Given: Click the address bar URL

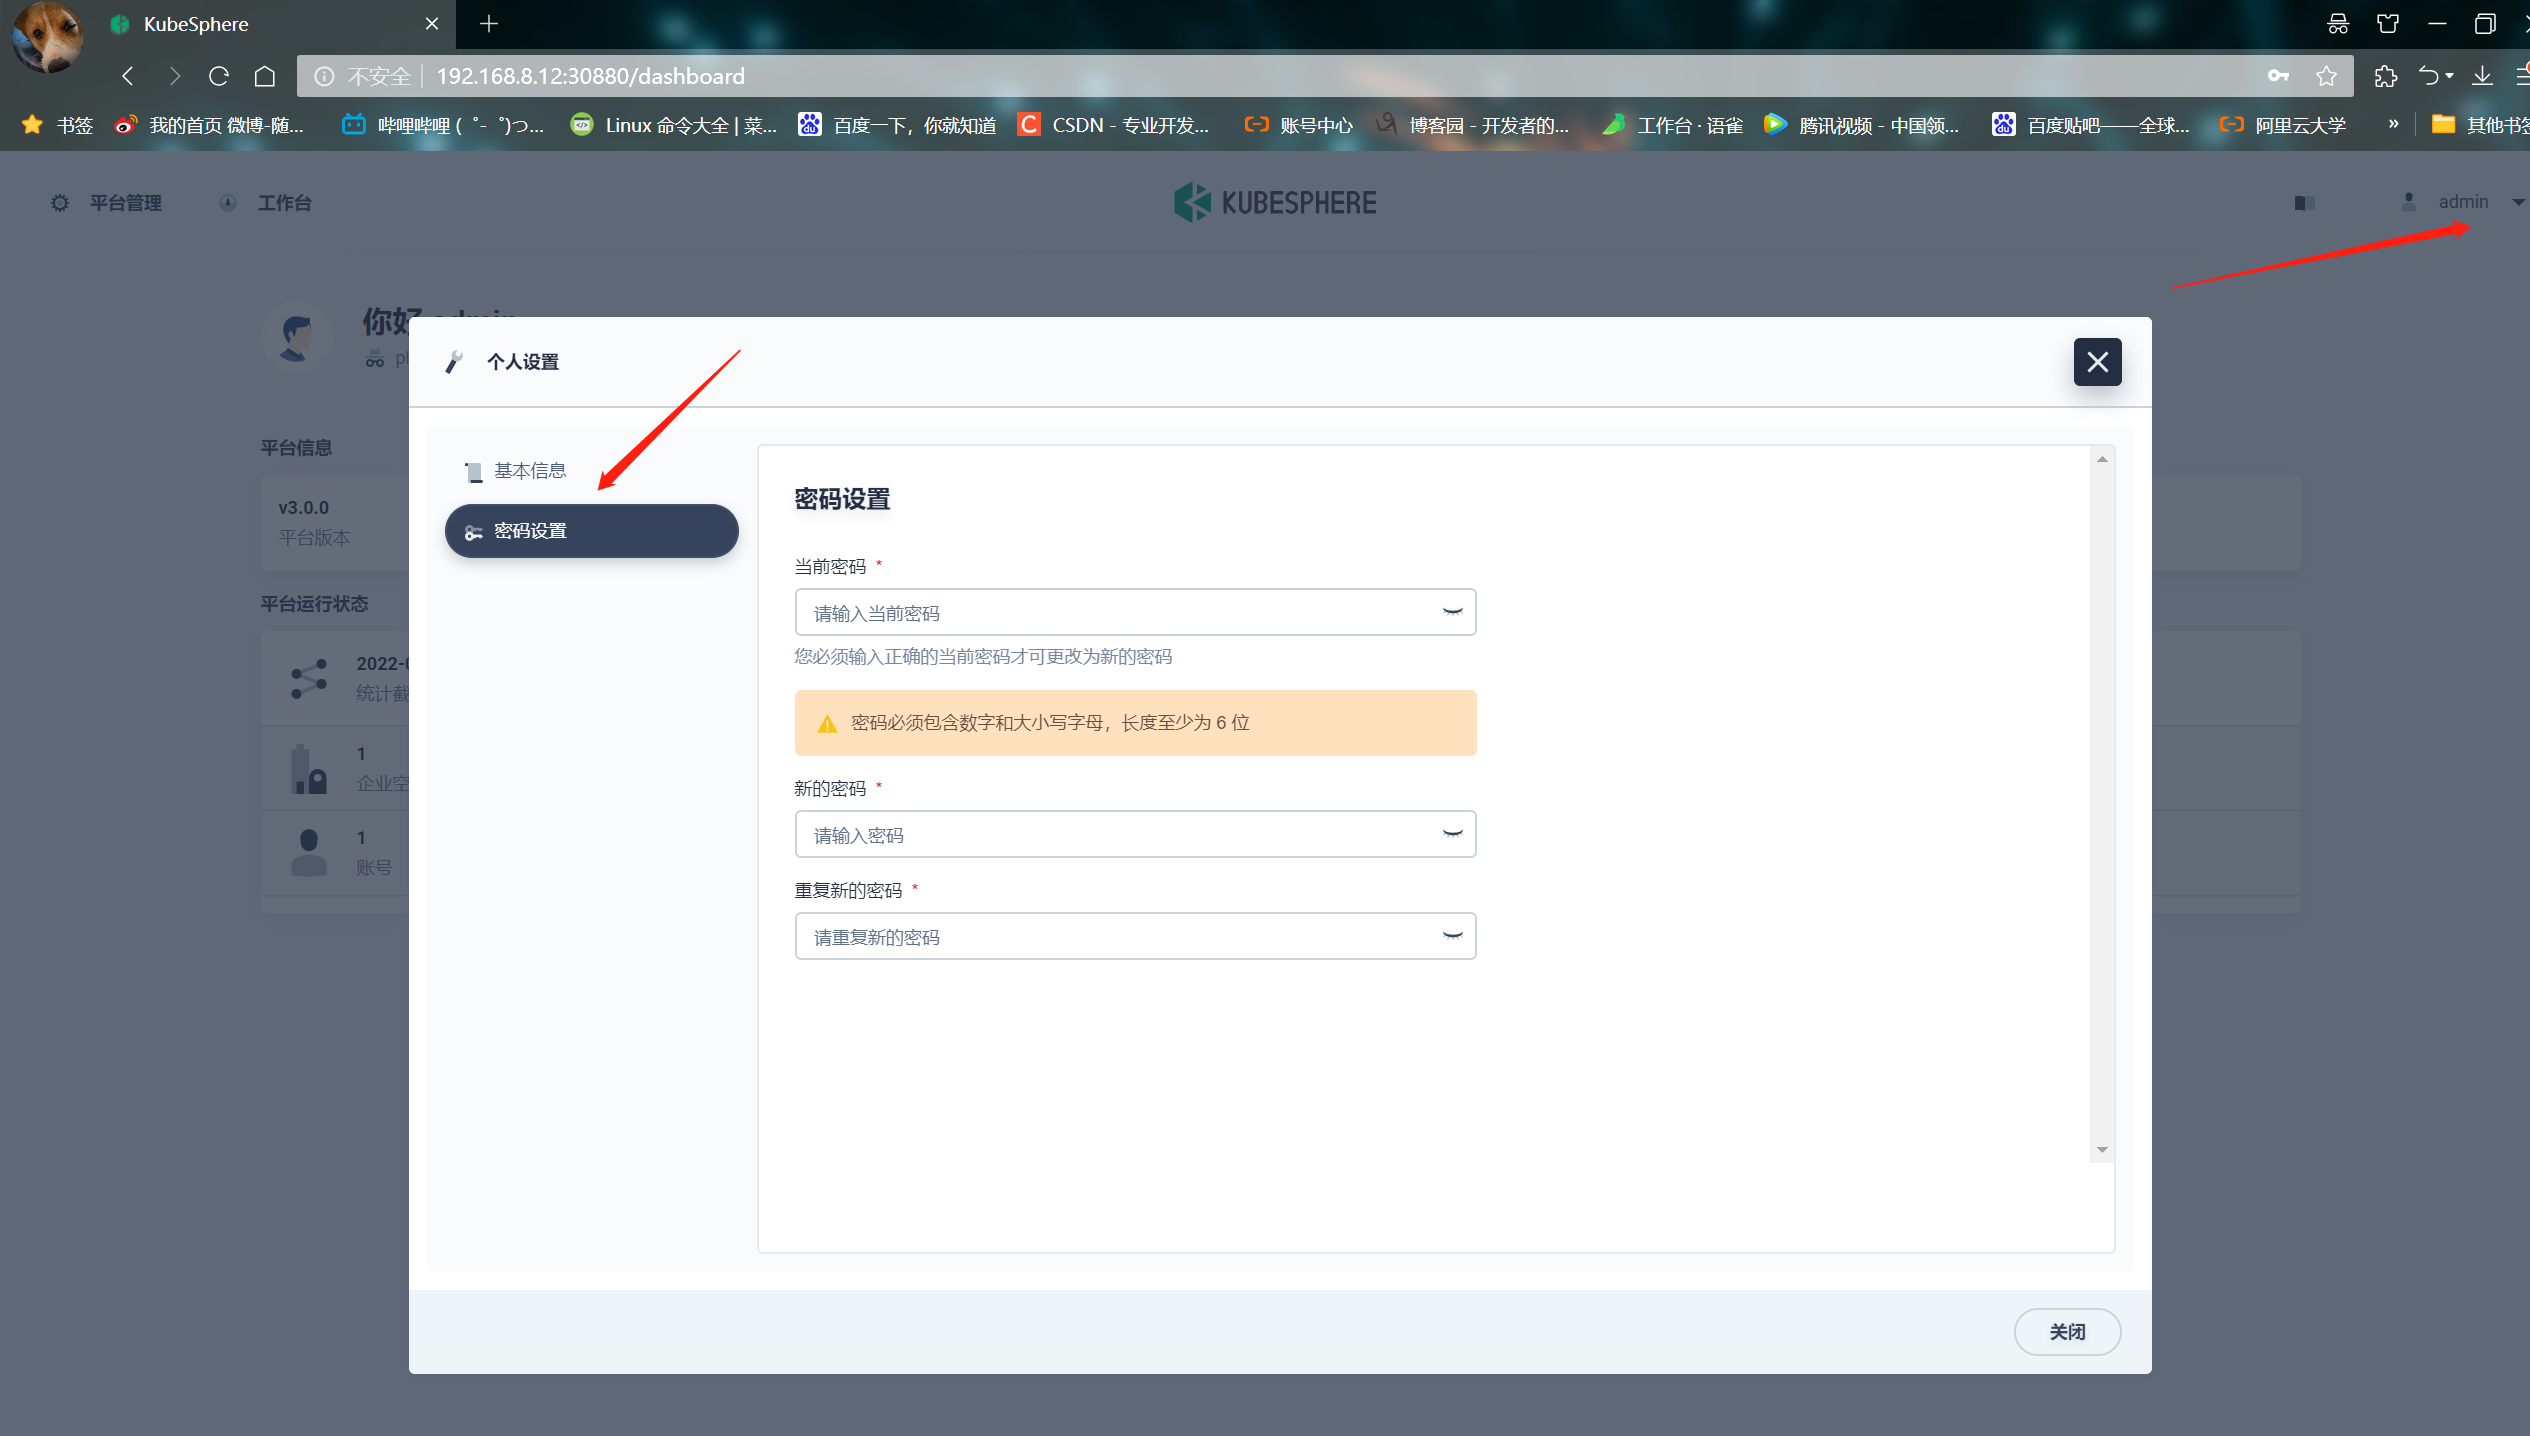Looking at the screenshot, I should pyautogui.click(x=590, y=76).
